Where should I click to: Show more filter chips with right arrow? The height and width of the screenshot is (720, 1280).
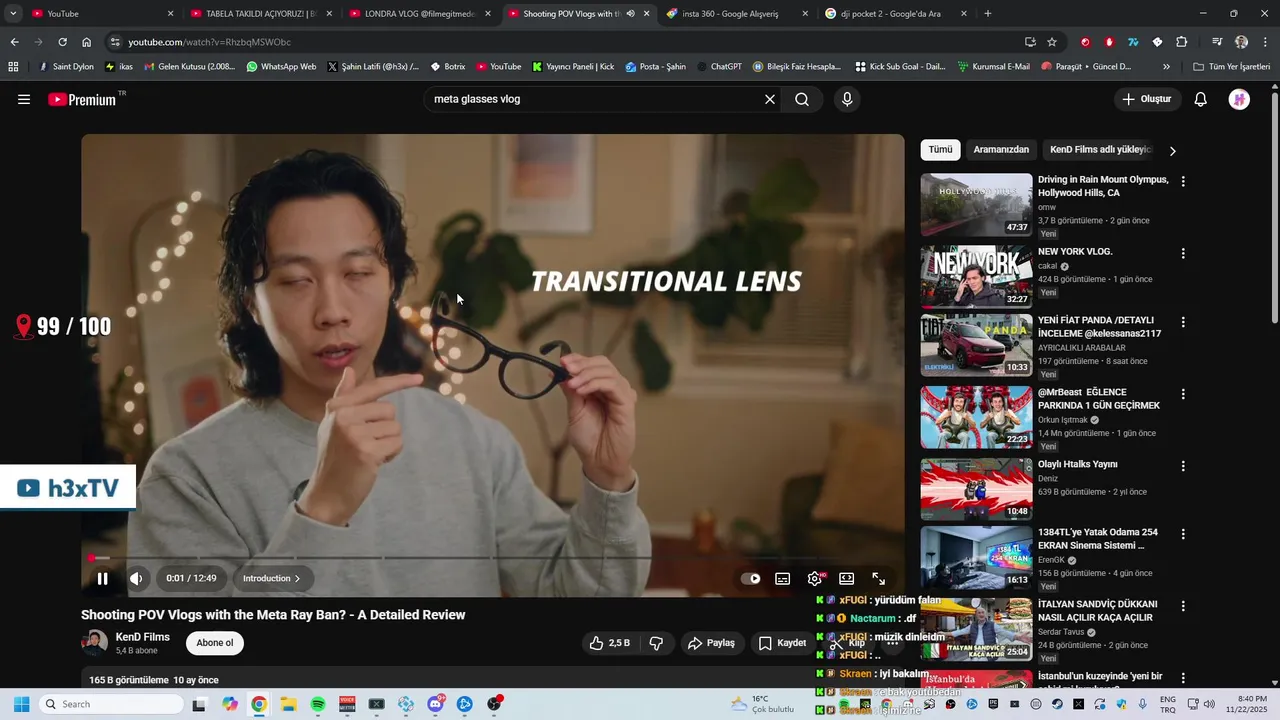(1173, 151)
